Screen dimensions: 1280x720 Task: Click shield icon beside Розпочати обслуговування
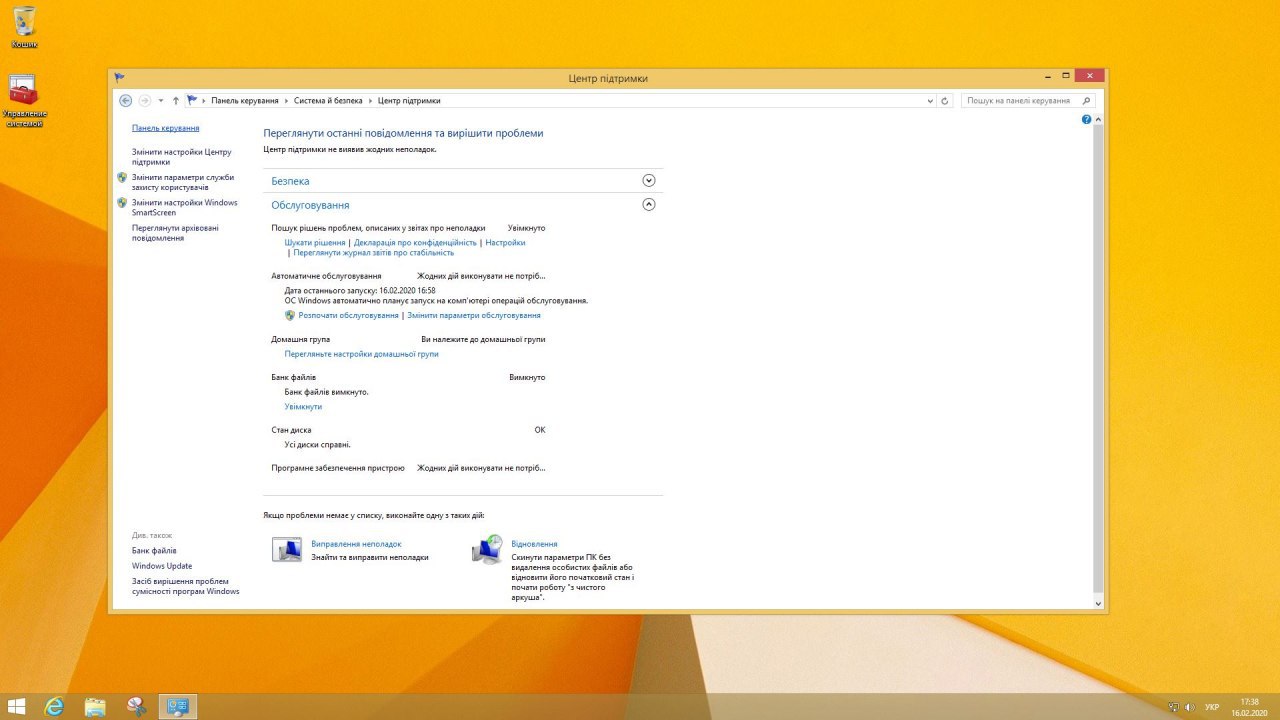pyautogui.click(x=290, y=315)
